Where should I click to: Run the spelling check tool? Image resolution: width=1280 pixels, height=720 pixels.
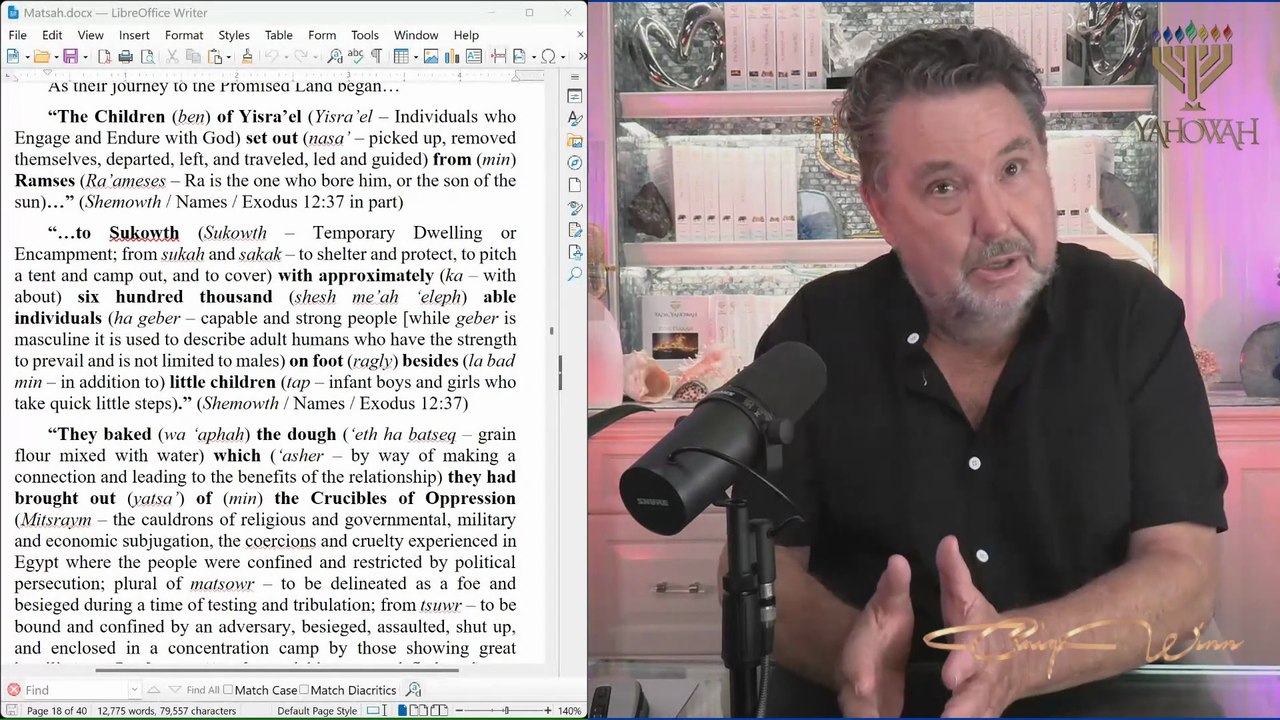coord(355,57)
